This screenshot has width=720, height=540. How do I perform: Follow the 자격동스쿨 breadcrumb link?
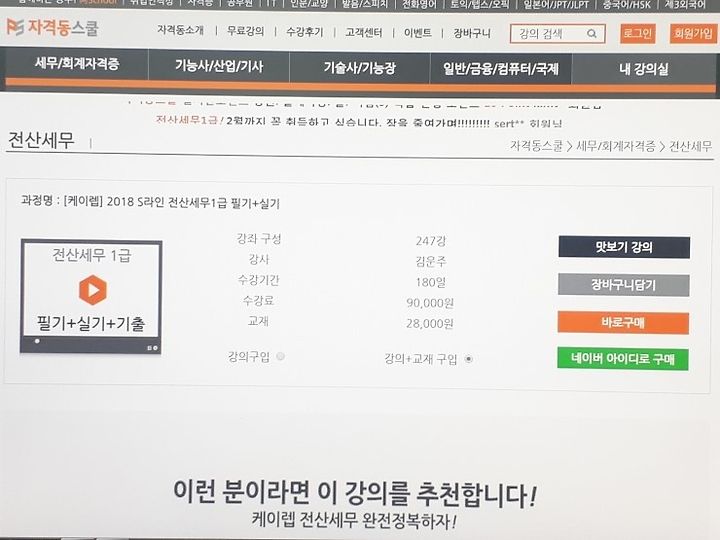coord(536,146)
